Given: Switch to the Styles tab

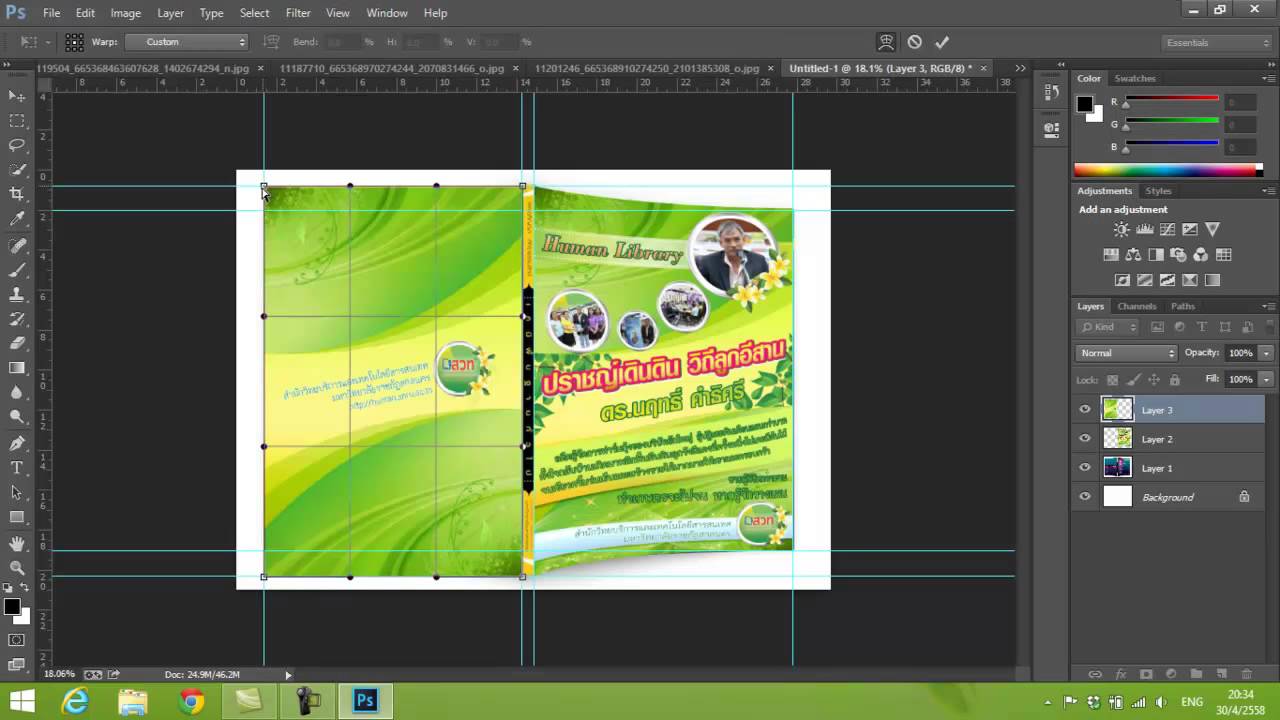Looking at the screenshot, I should [x=1158, y=191].
